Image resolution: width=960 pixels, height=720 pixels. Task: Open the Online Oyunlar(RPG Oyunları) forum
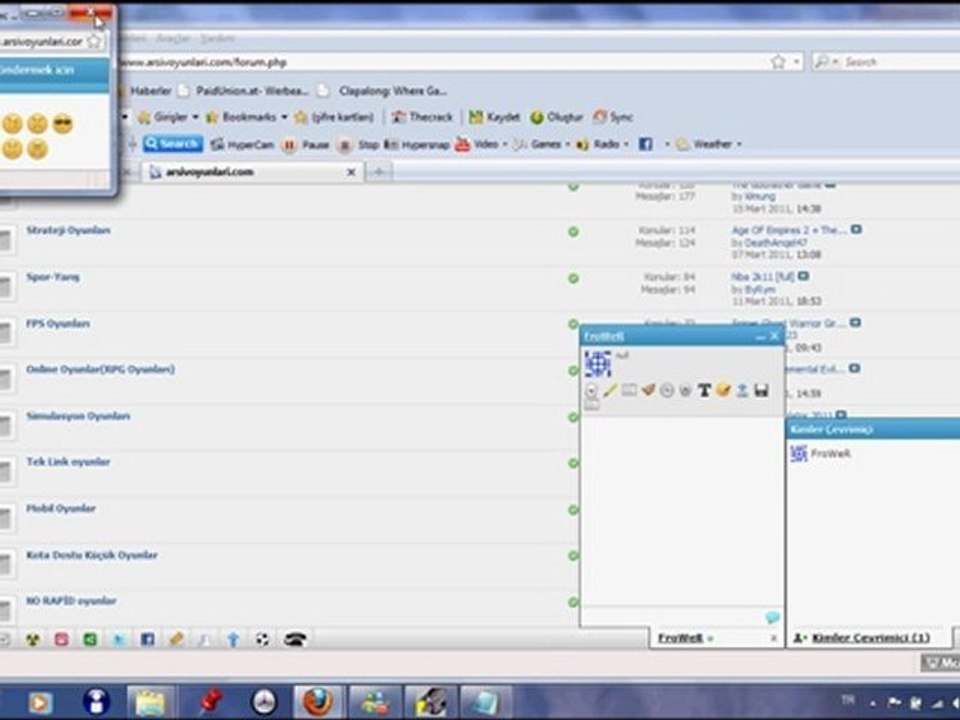[x=100, y=369]
